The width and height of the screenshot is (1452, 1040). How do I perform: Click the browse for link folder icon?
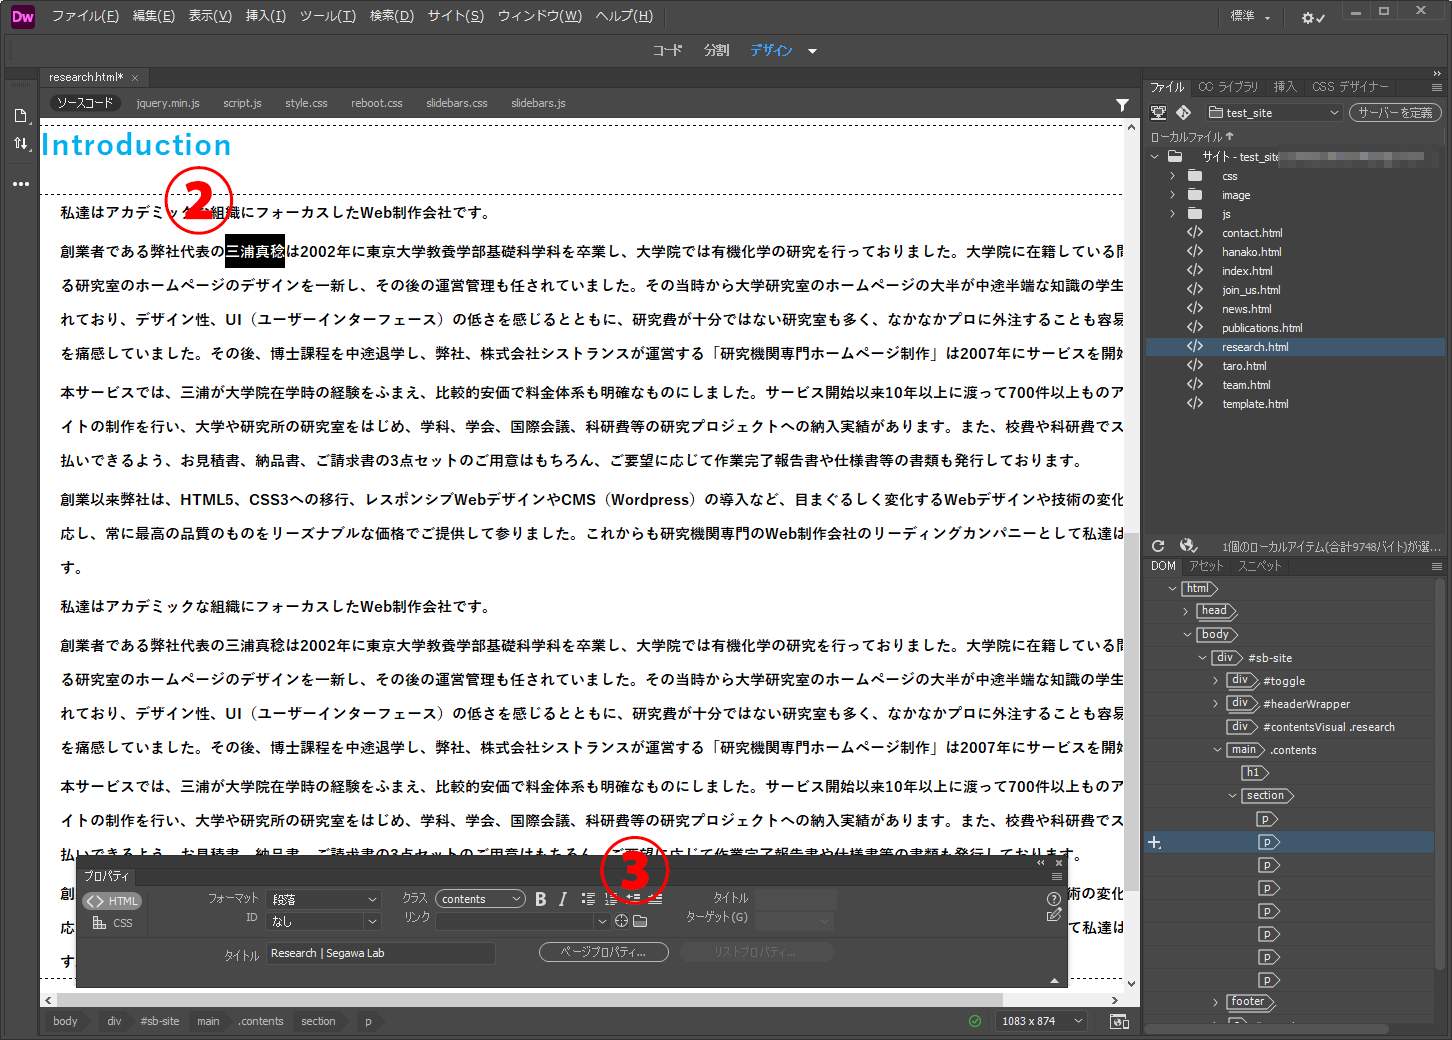tap(640, 921)
